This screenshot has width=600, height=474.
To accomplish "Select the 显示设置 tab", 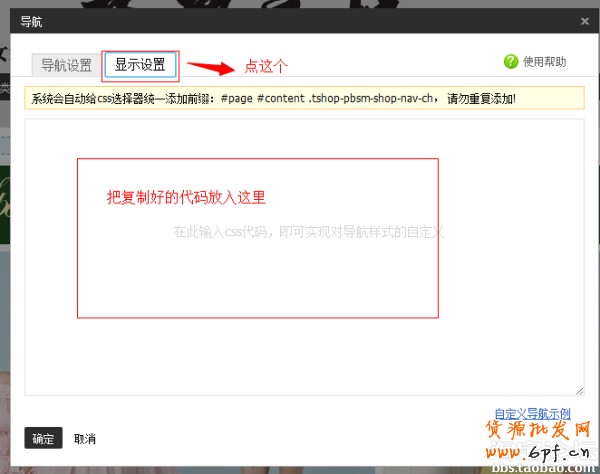I will 140,65.
